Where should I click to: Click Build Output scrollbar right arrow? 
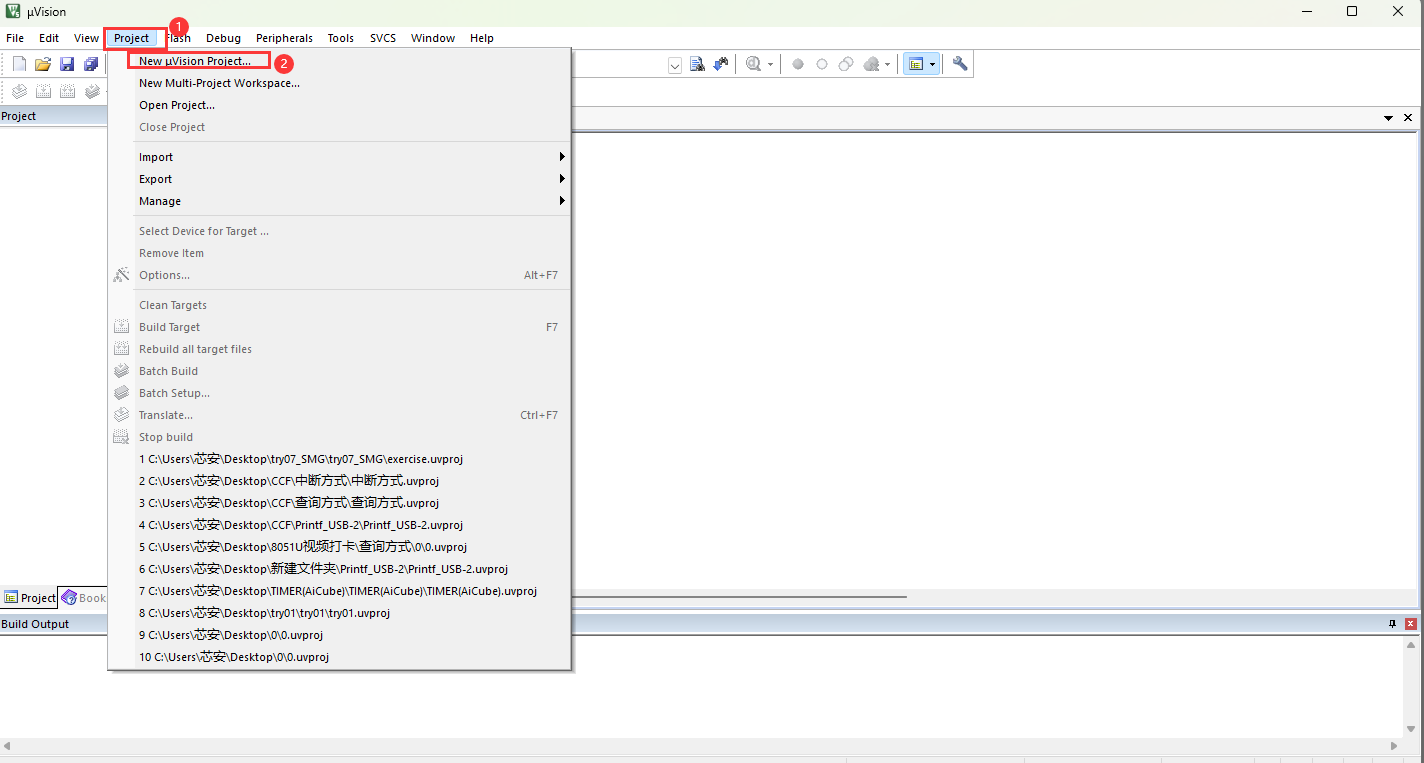1395,746
